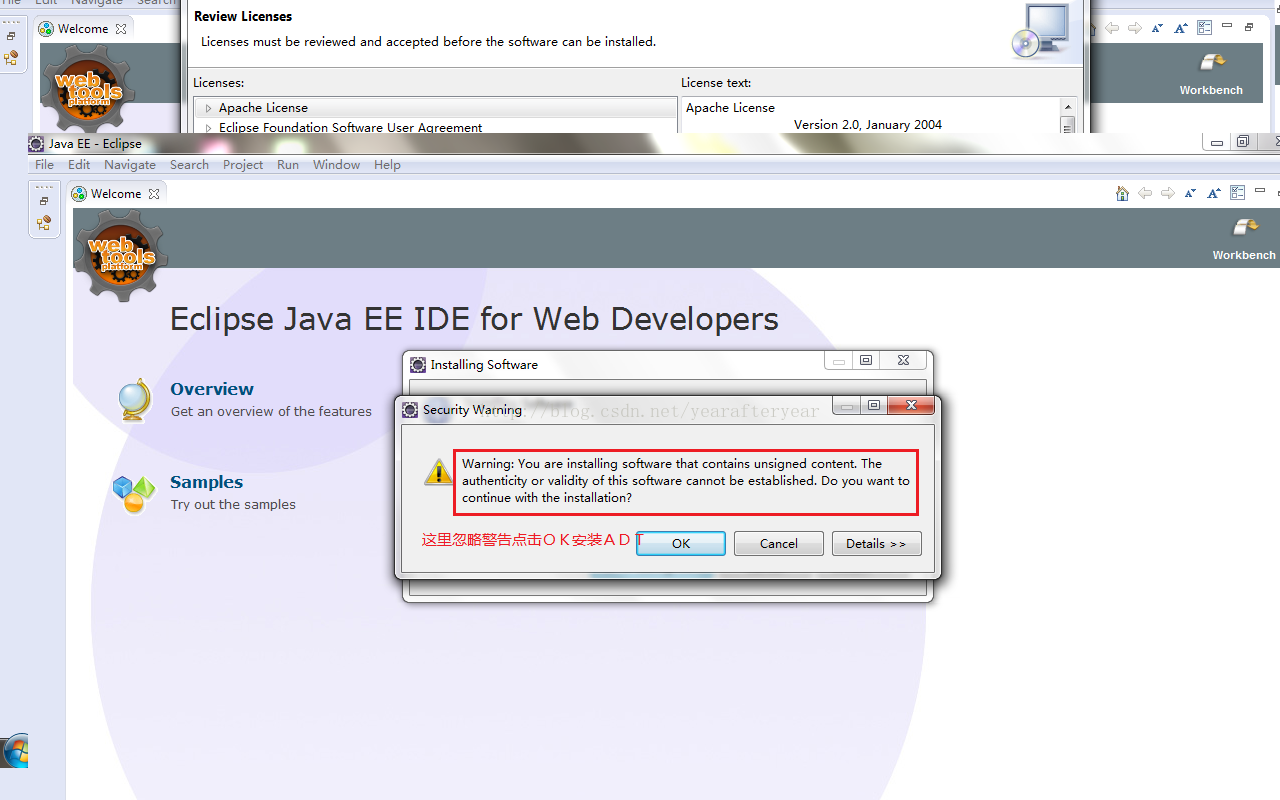Click 'Version 2.0, January 2004' license text
This screenshot has width=1280, height=800.
(x=868, y=124)
